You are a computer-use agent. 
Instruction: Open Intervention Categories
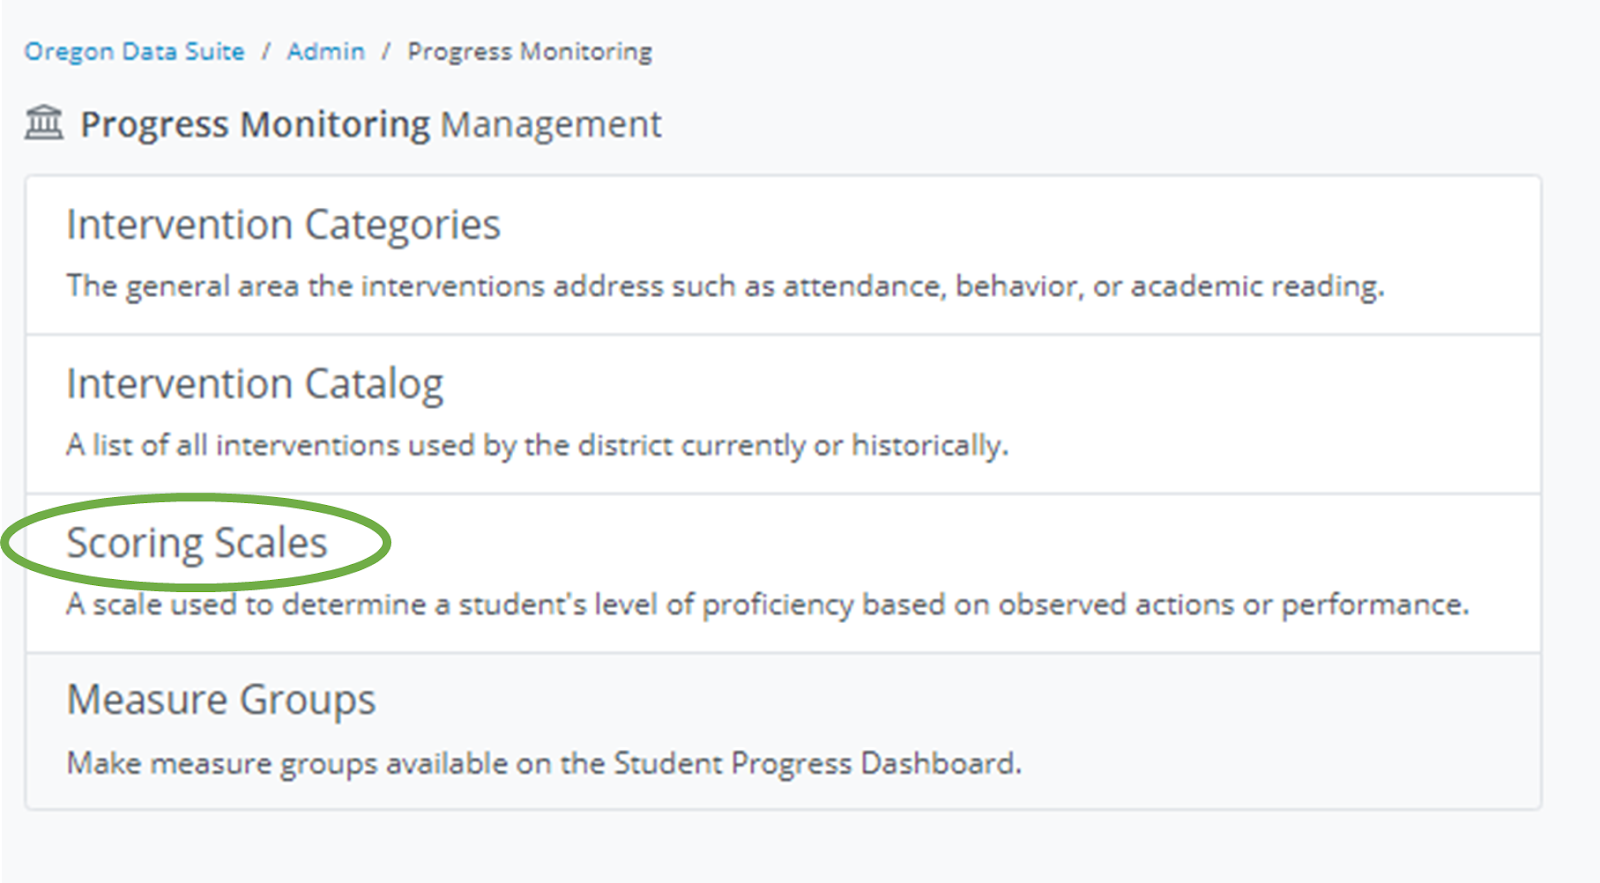(283, 225)
